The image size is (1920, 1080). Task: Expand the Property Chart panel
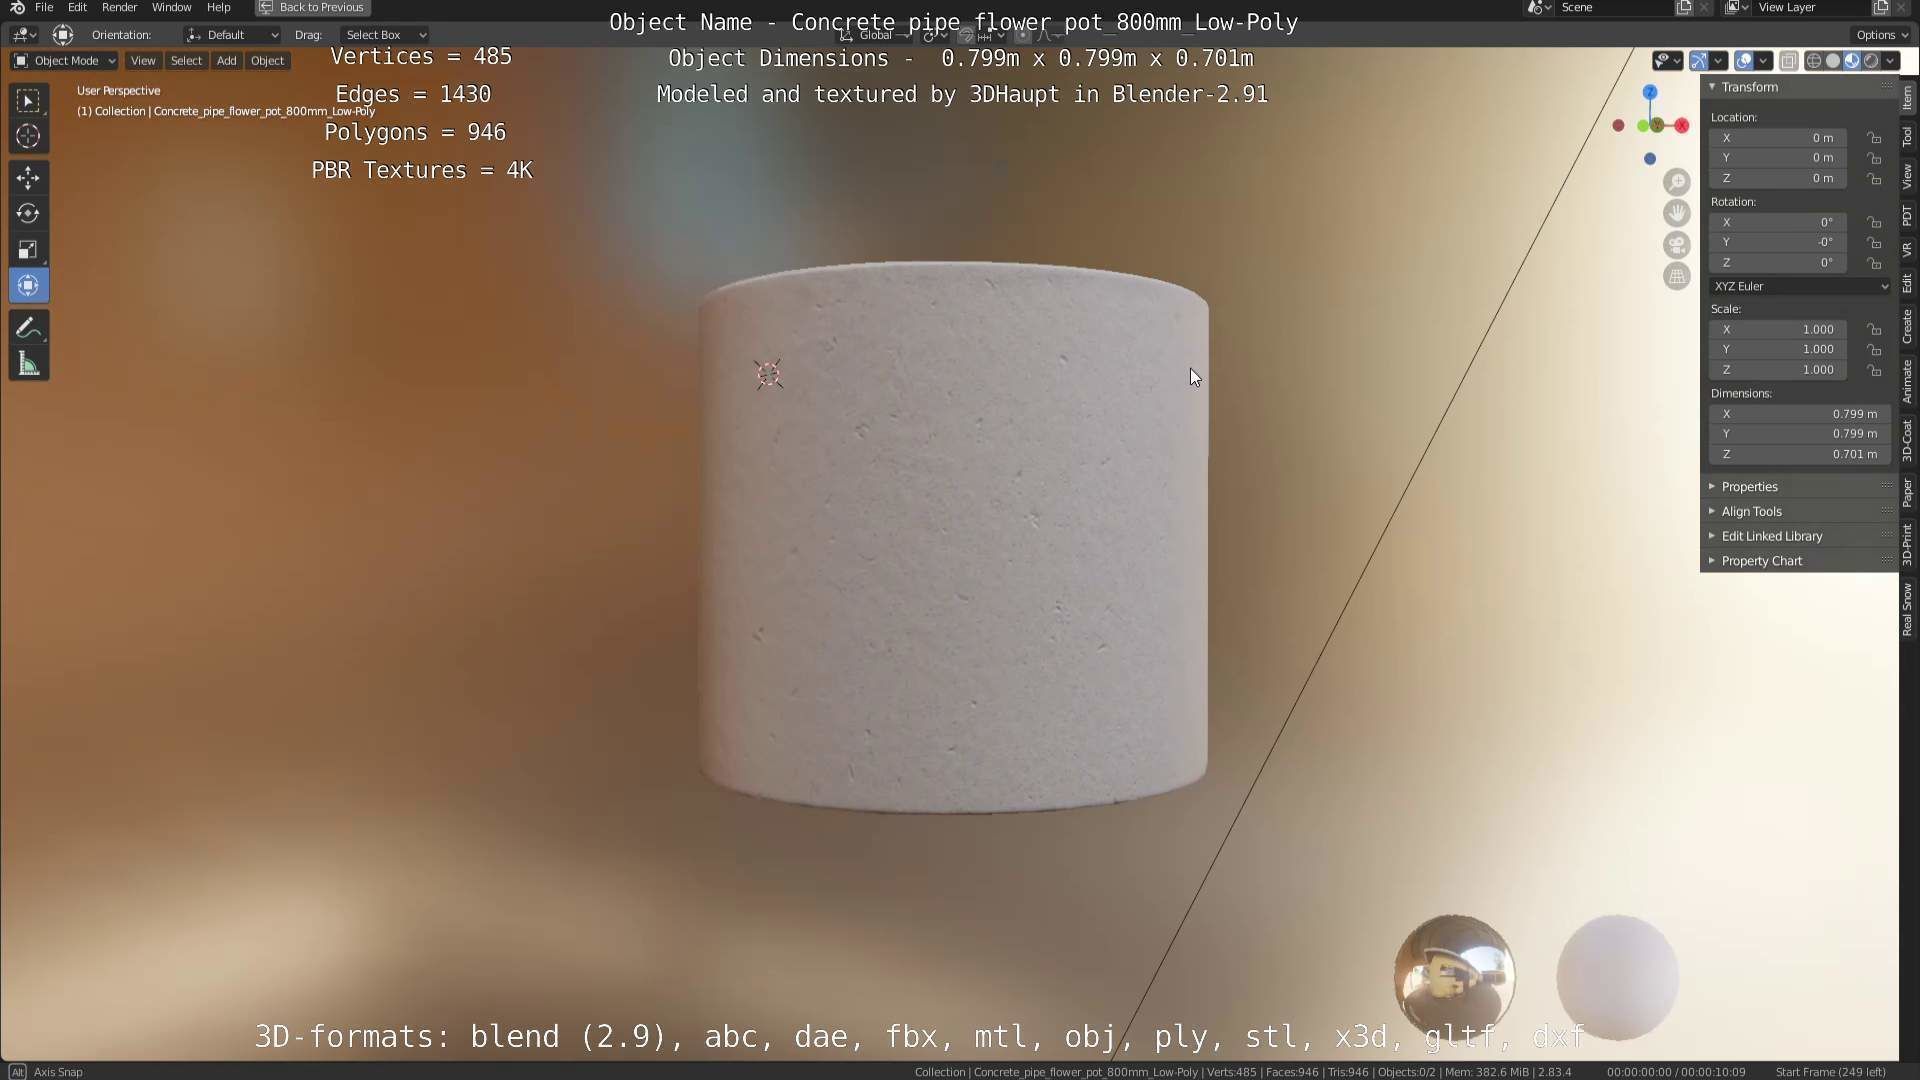tap(1800, 561)
